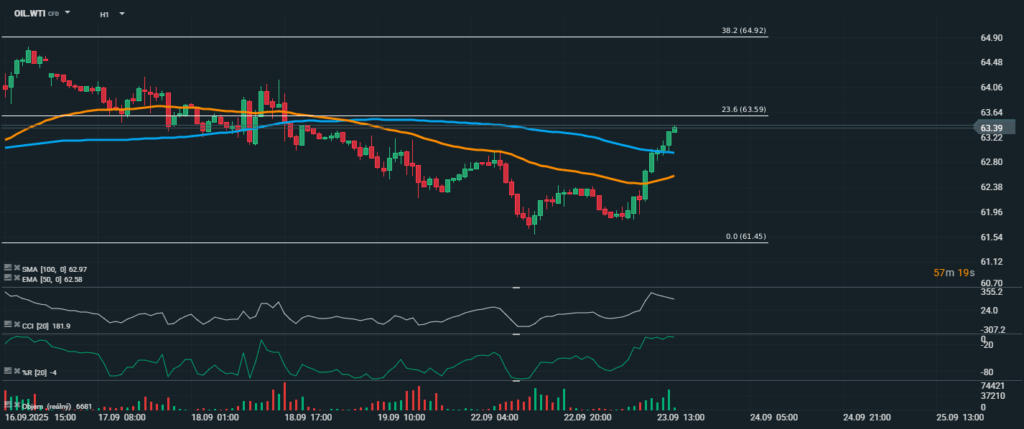The height and width of the screenshot is (429, 1024).
Task: Click the %R panel top resize handle
Action: click(x=517, y=334)
